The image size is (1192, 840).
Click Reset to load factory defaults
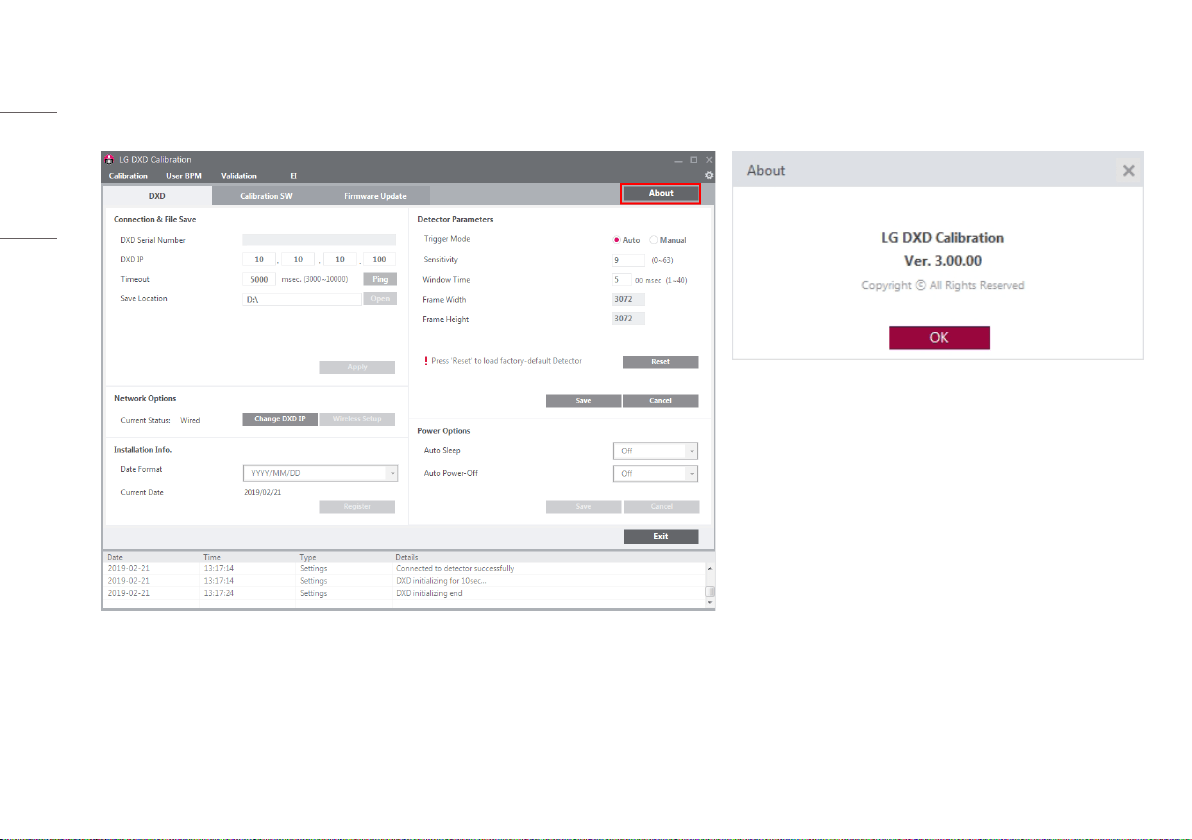point(661,362)
